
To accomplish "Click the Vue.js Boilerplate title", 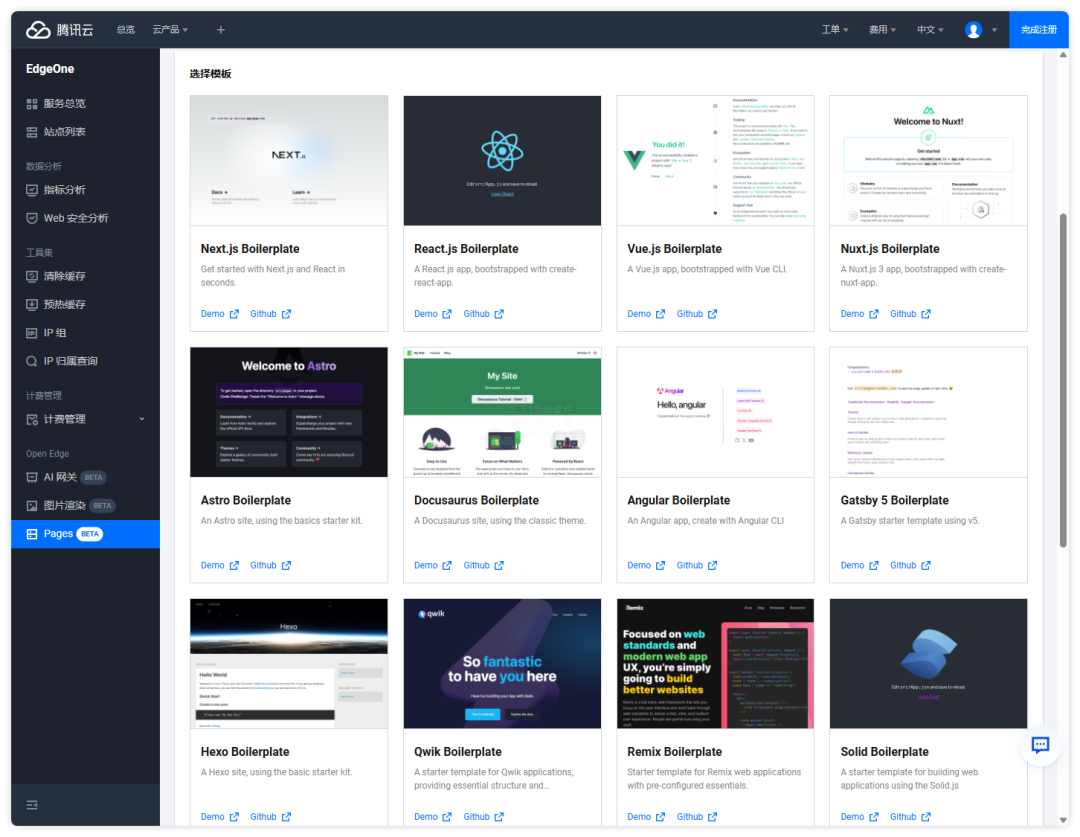I will (x=674, y=249).
